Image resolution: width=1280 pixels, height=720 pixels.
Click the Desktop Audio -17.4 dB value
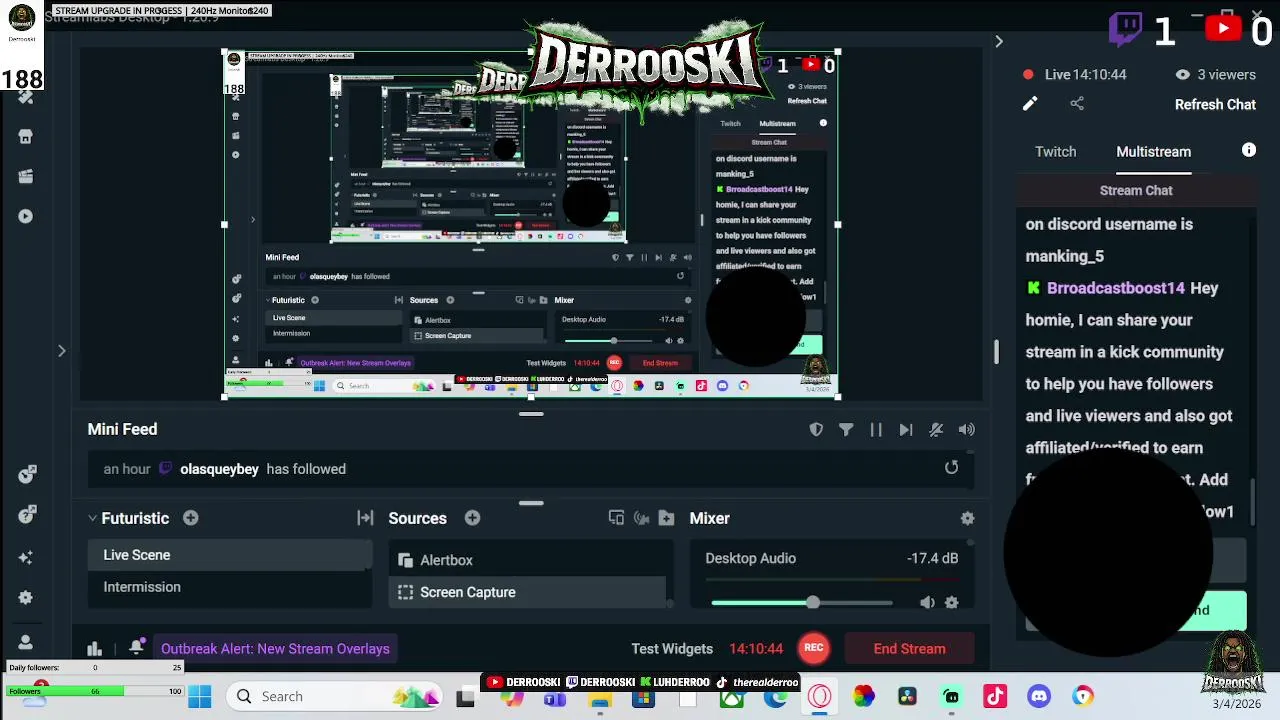(932, 558)
